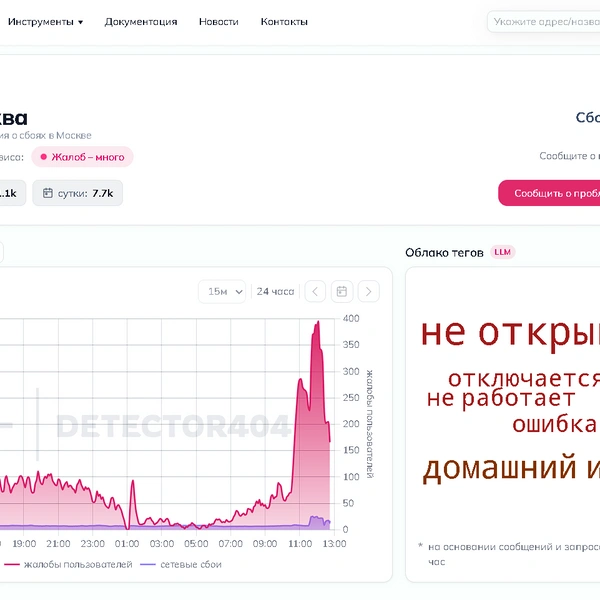The image size is (600, 600).
Task: Open the chart date picker calendar
Action: coord(342,292)
